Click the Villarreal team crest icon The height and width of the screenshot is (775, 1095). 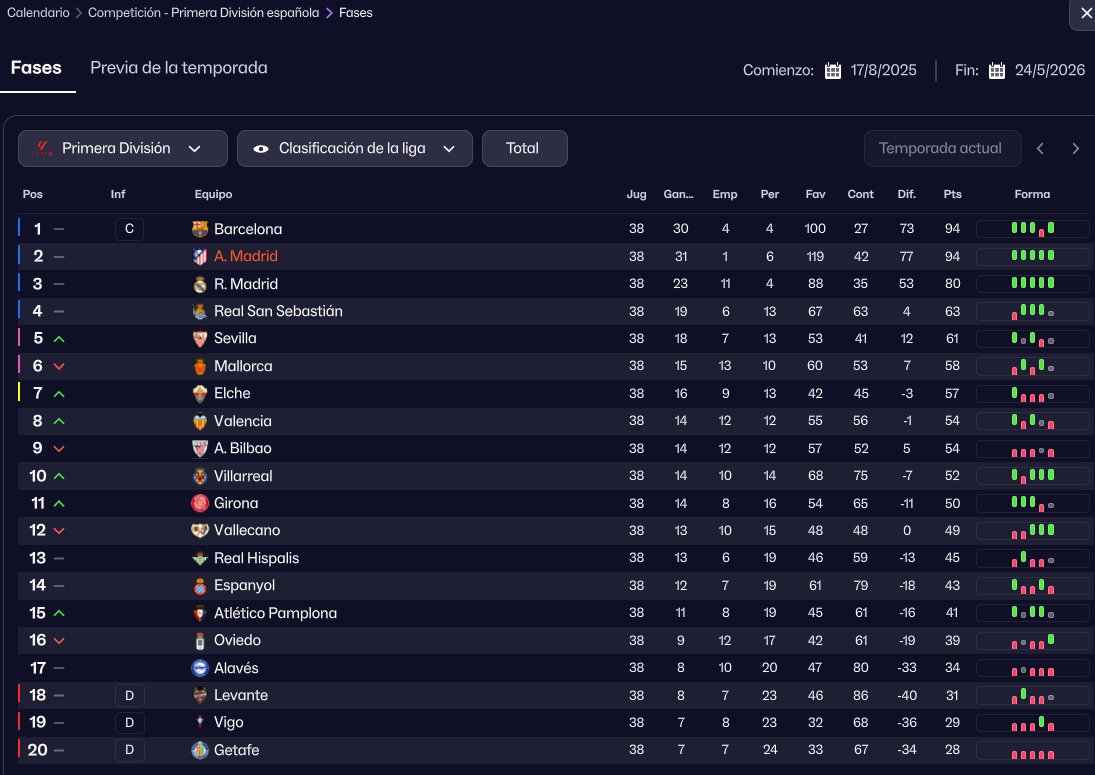pos(200,476)
